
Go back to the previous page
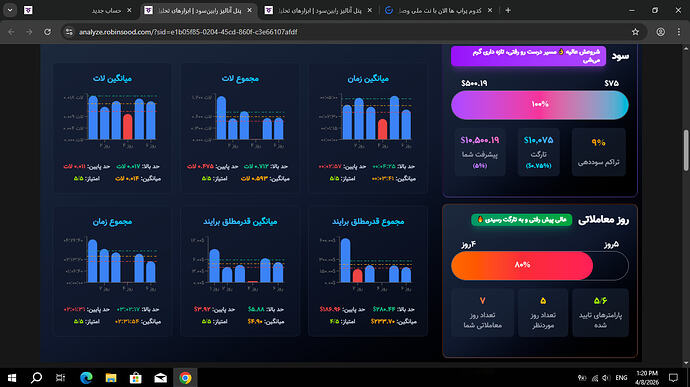click(x=11, y=32)
